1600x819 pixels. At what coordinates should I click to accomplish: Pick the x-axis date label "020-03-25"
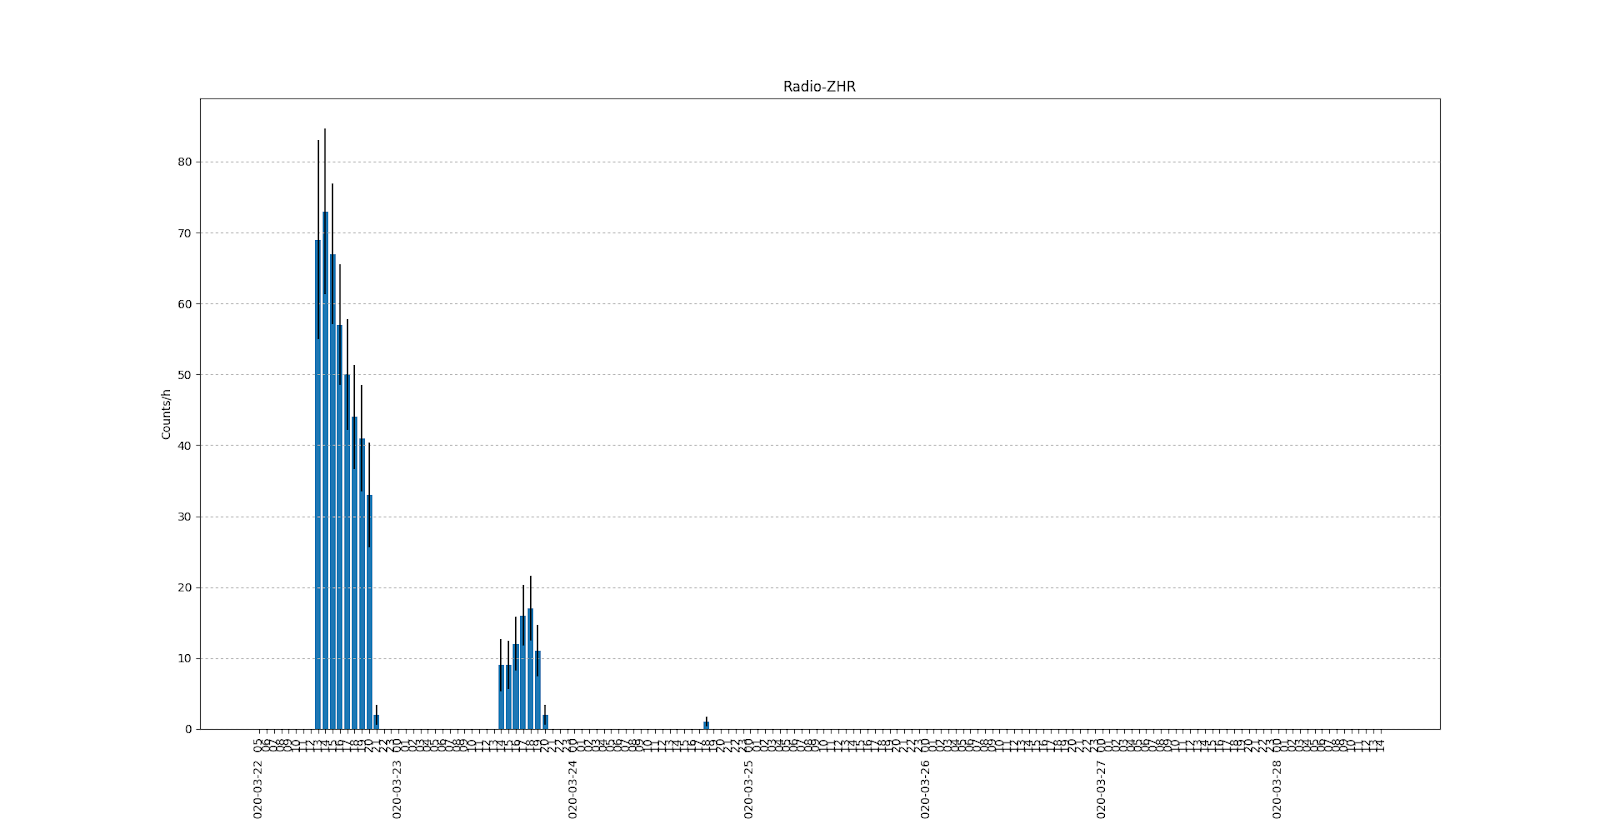(749, 789)
